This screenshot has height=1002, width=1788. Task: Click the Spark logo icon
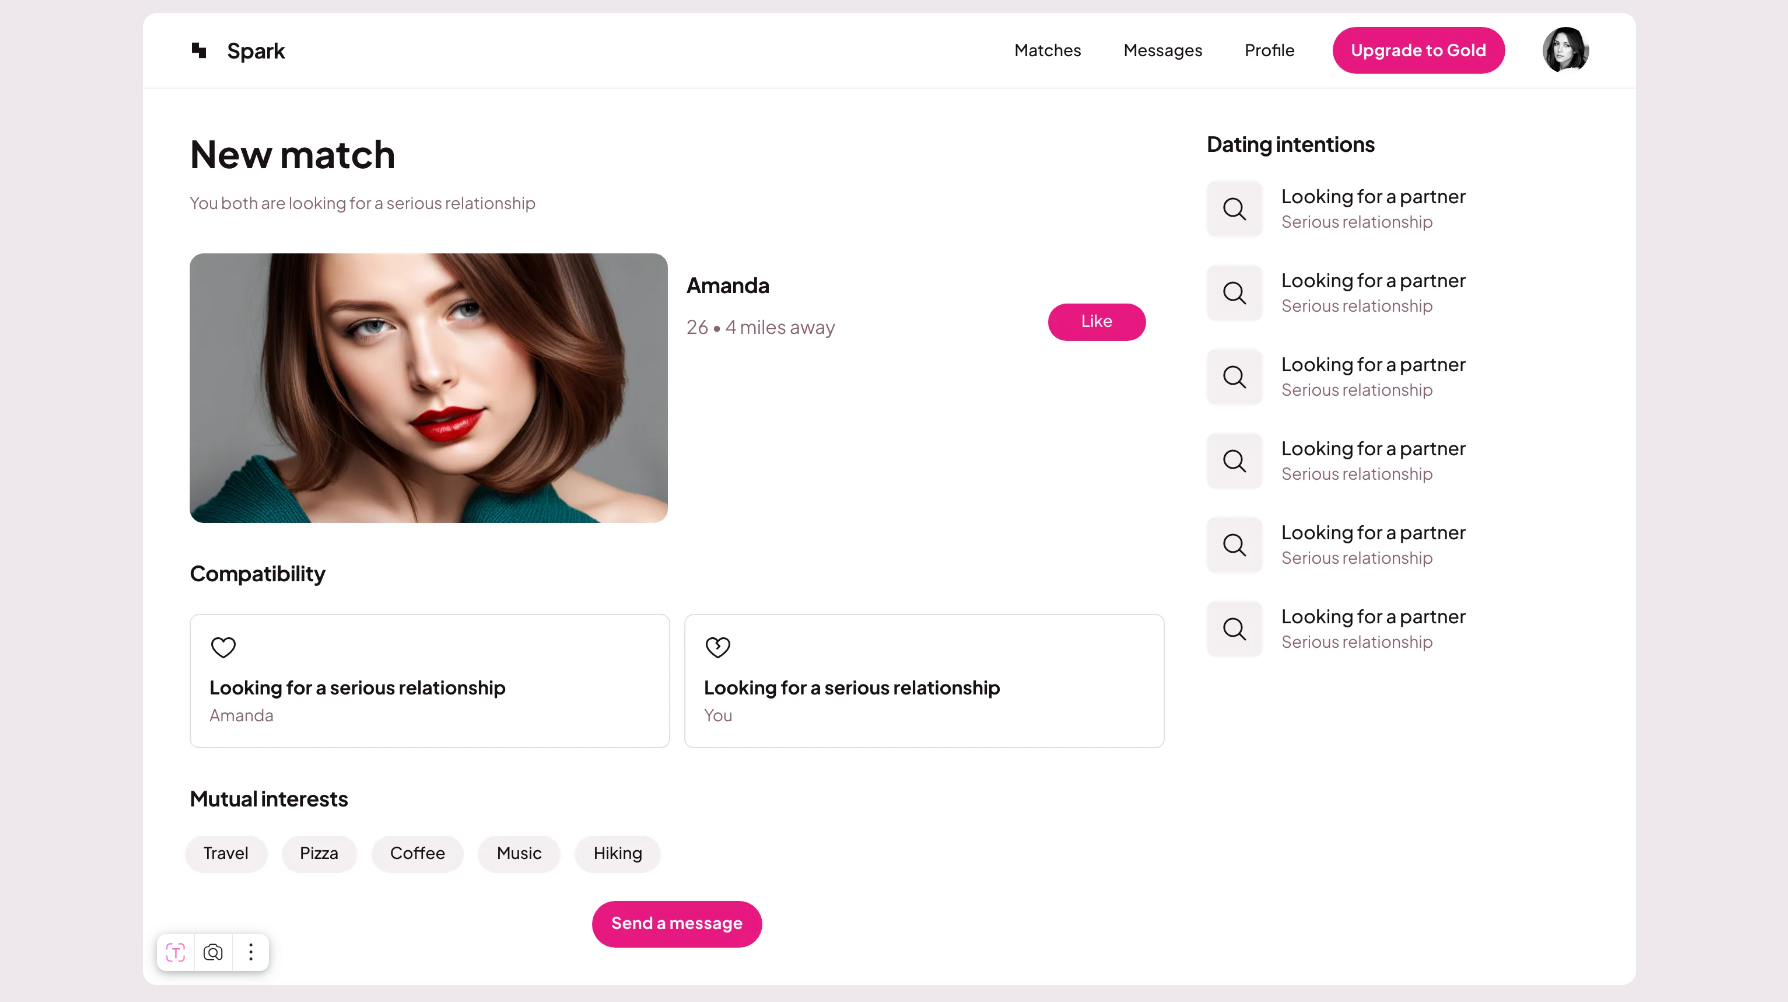(199, 50)
